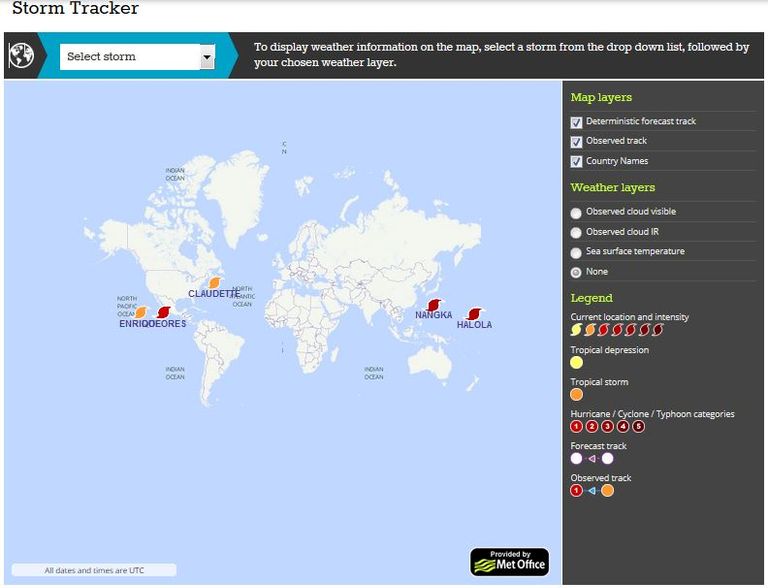Screen dimensions: 768x588
Task: Click the Nangka typhoon marker
Action: pyautogui.click(x=433, y=305)
